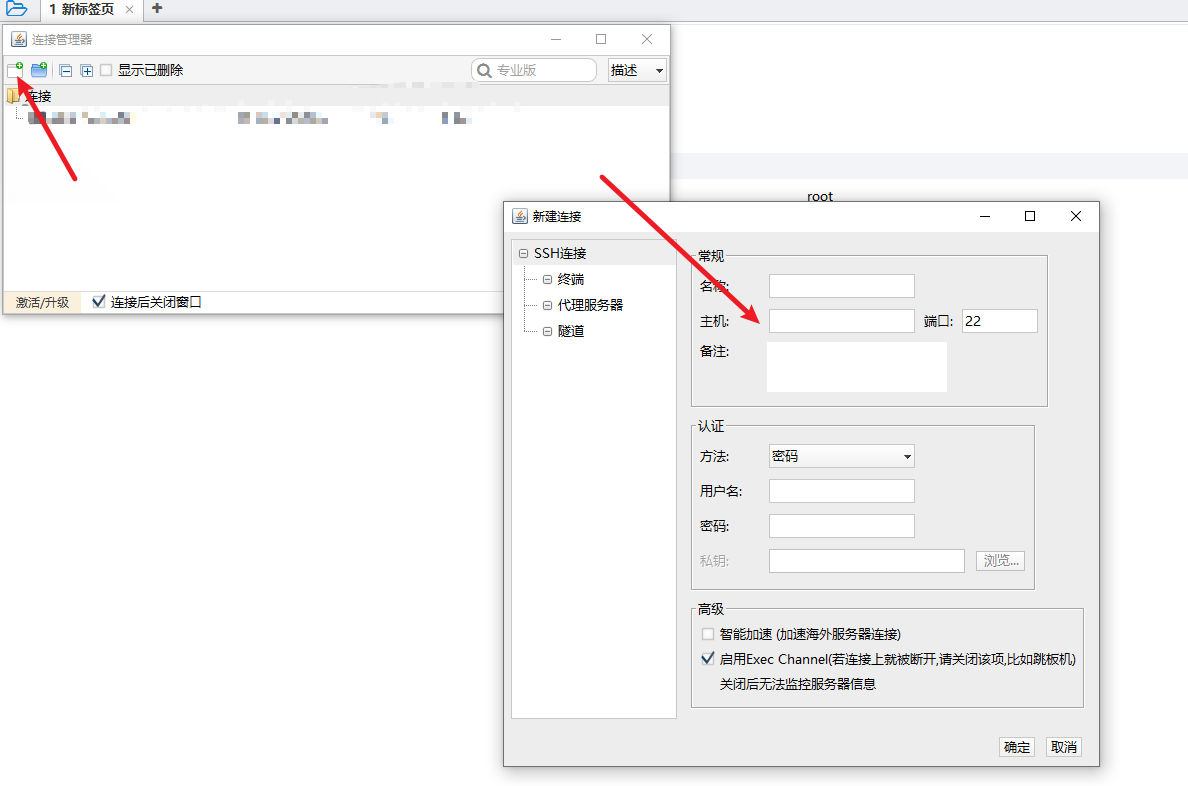1188x786 pixels.
Task: Click the 取消 button
Action: pyautogui.click(x=1063, y=747)
